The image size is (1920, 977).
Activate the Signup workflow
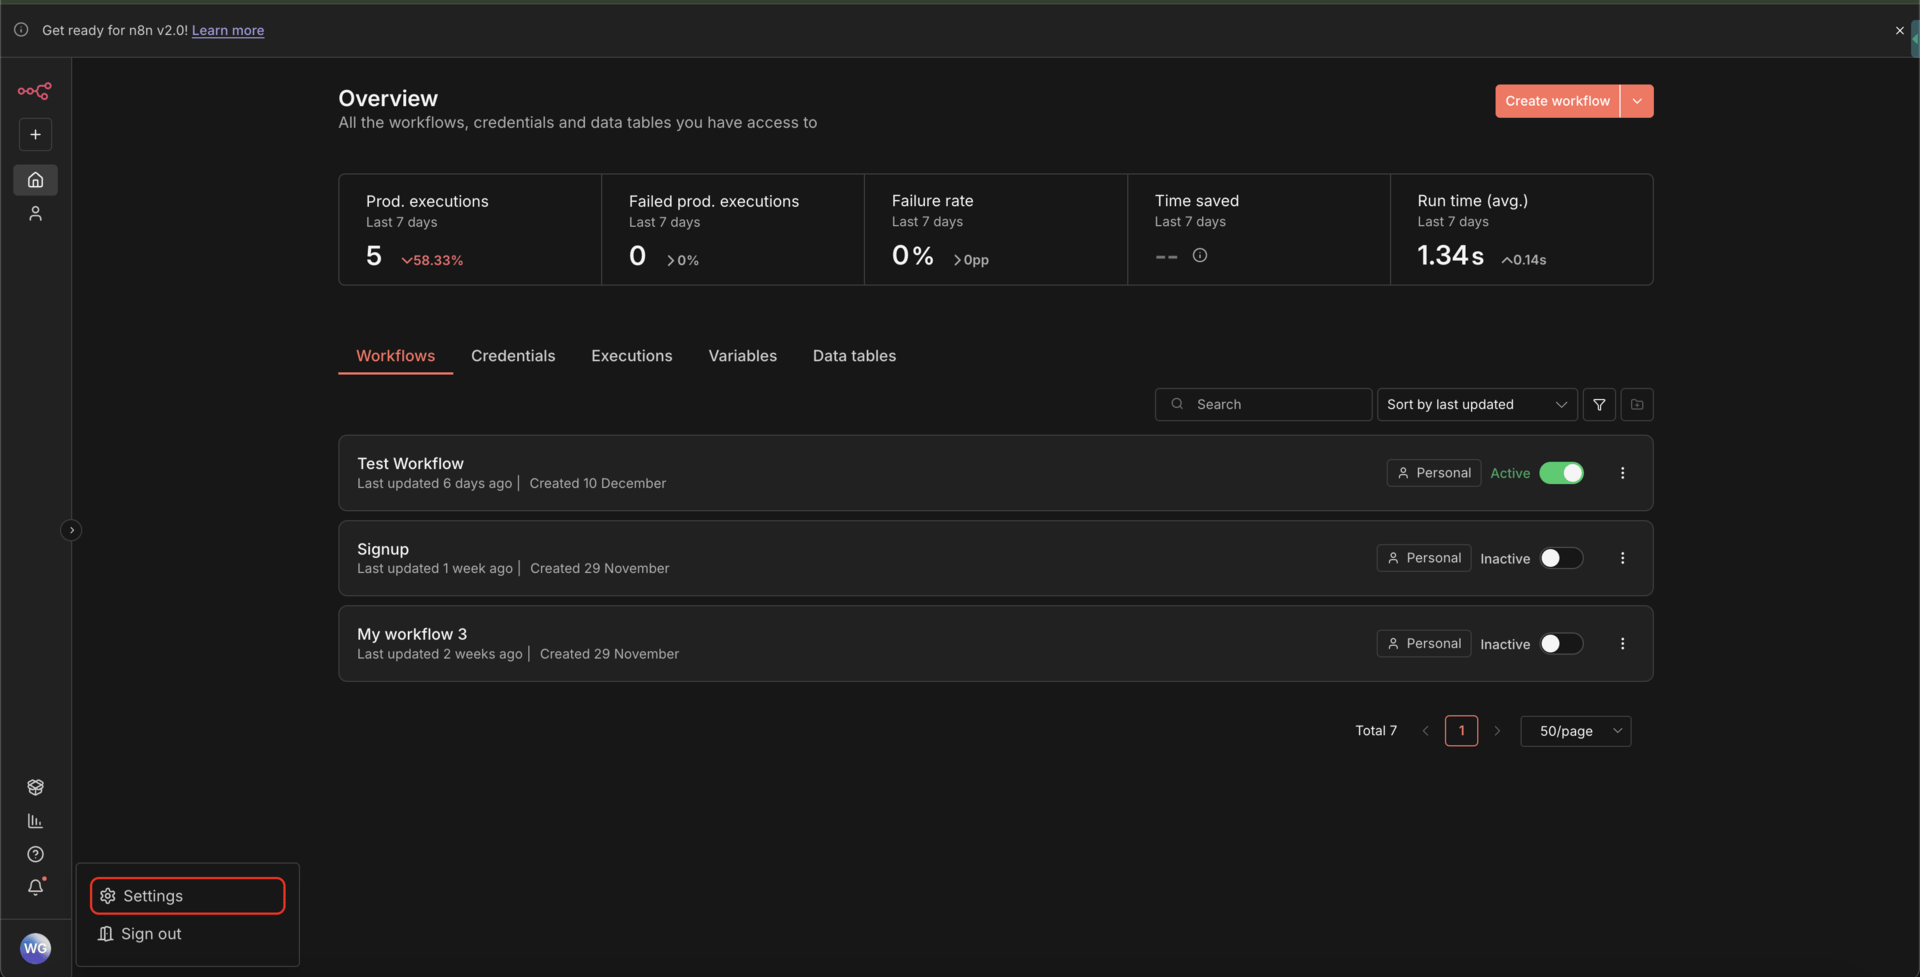click(1558, 558)
